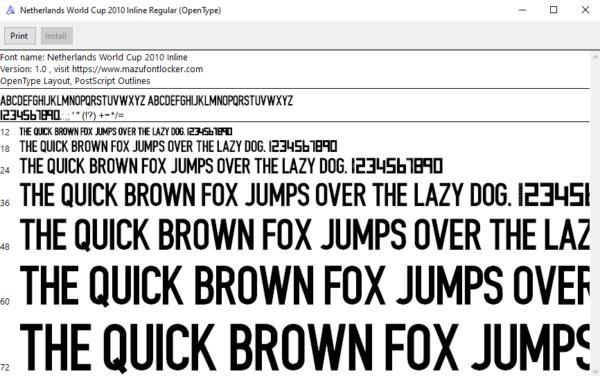Click the grayed-out Install button
The height and width of the screenshot is (376, 600).
[x=56, y=36]
